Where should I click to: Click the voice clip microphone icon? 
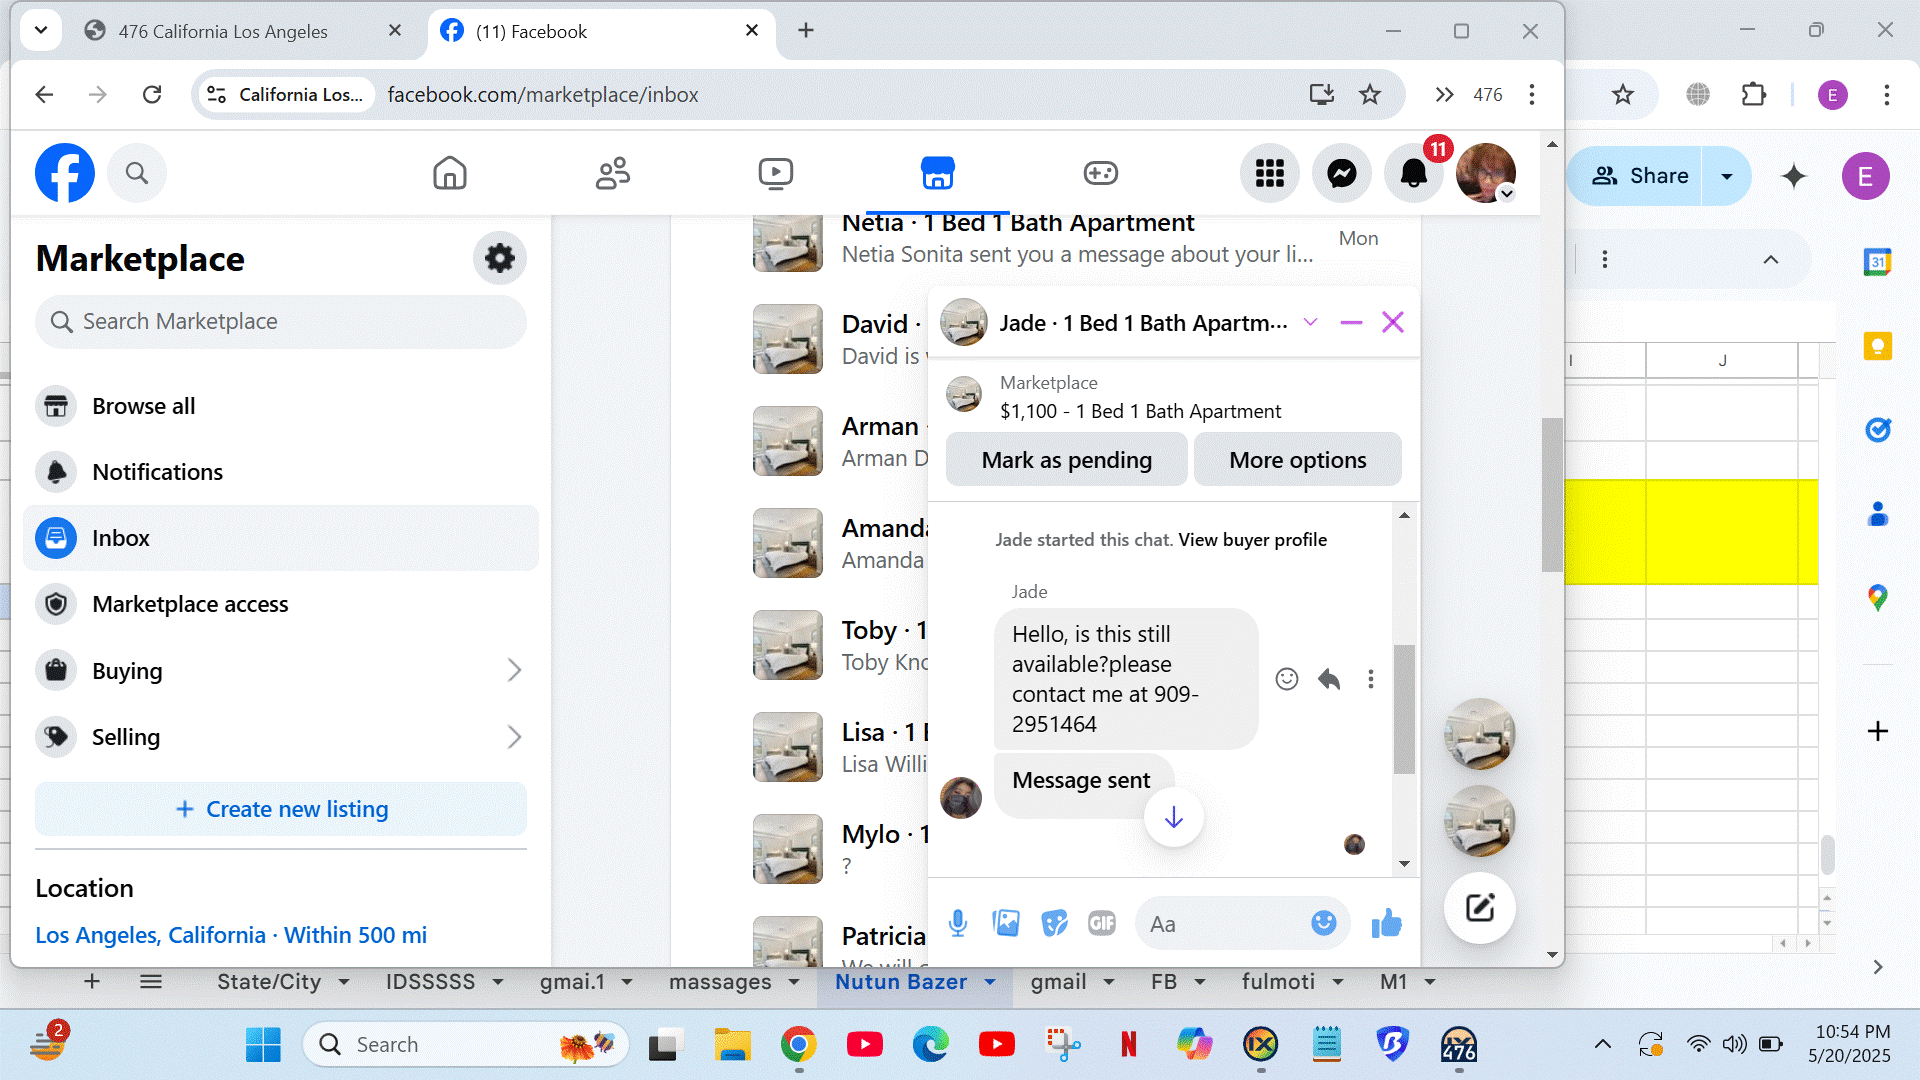(x=957, y=923)
